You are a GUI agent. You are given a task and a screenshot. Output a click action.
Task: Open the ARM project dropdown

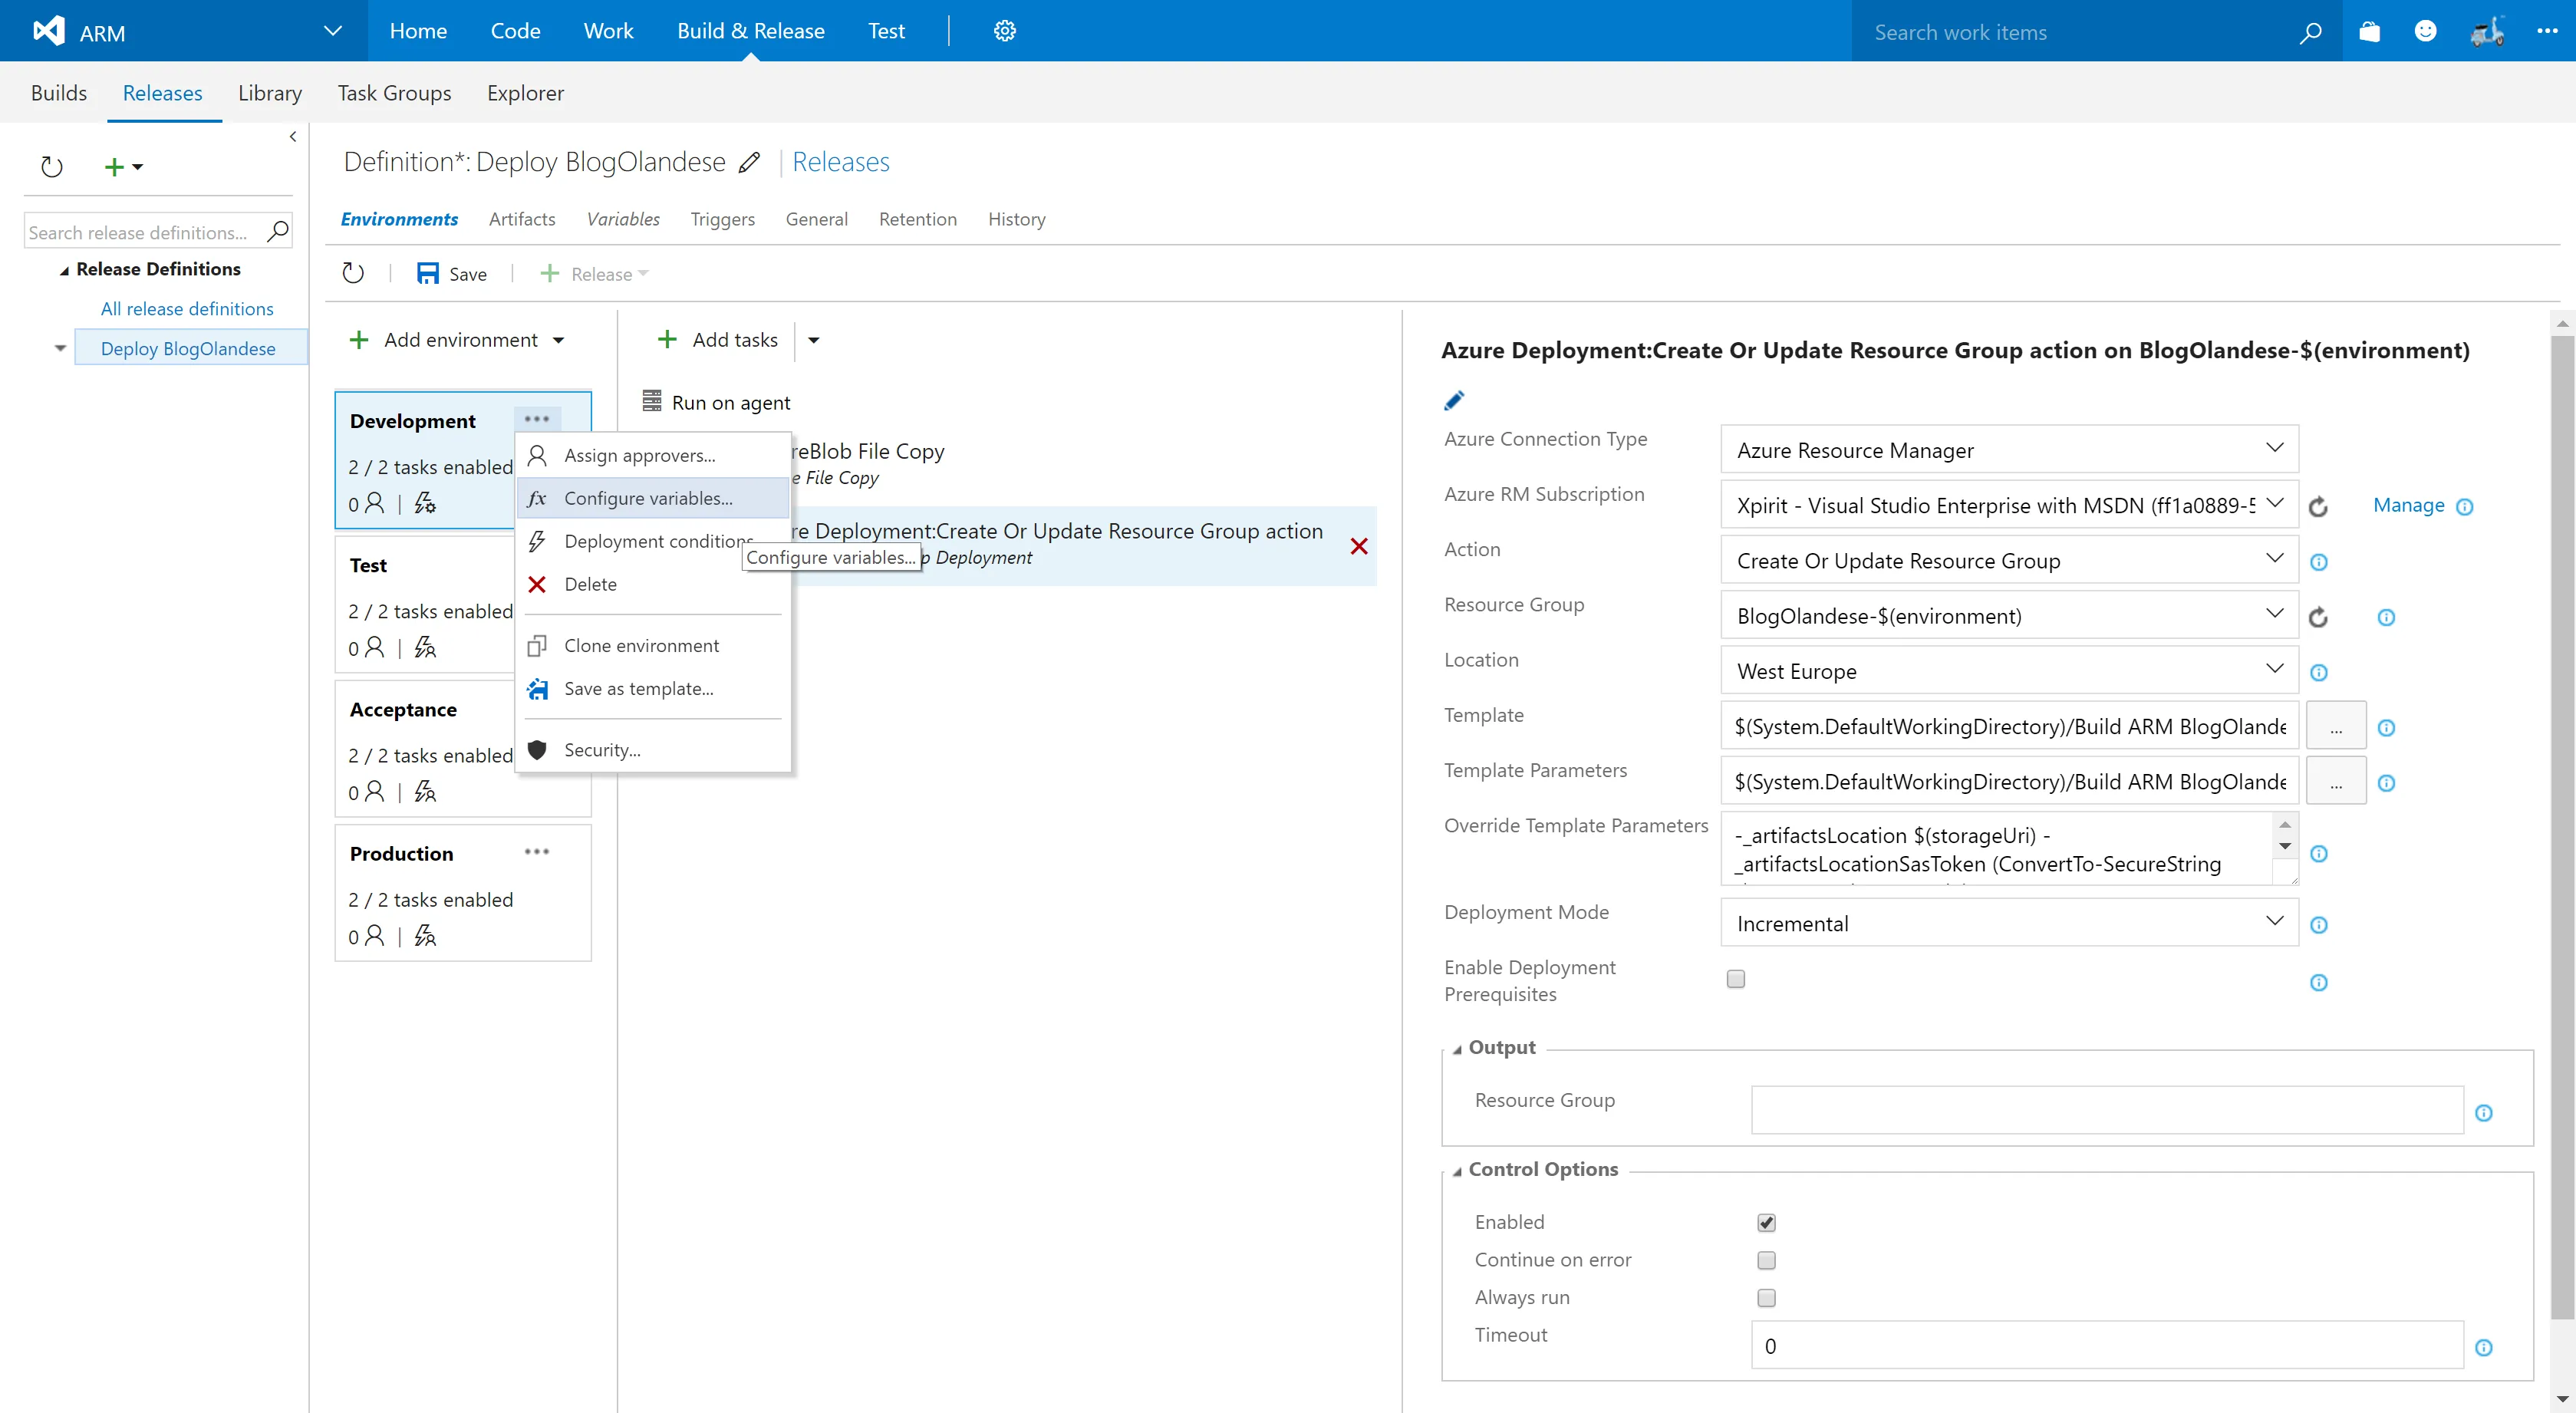point(333,31)
